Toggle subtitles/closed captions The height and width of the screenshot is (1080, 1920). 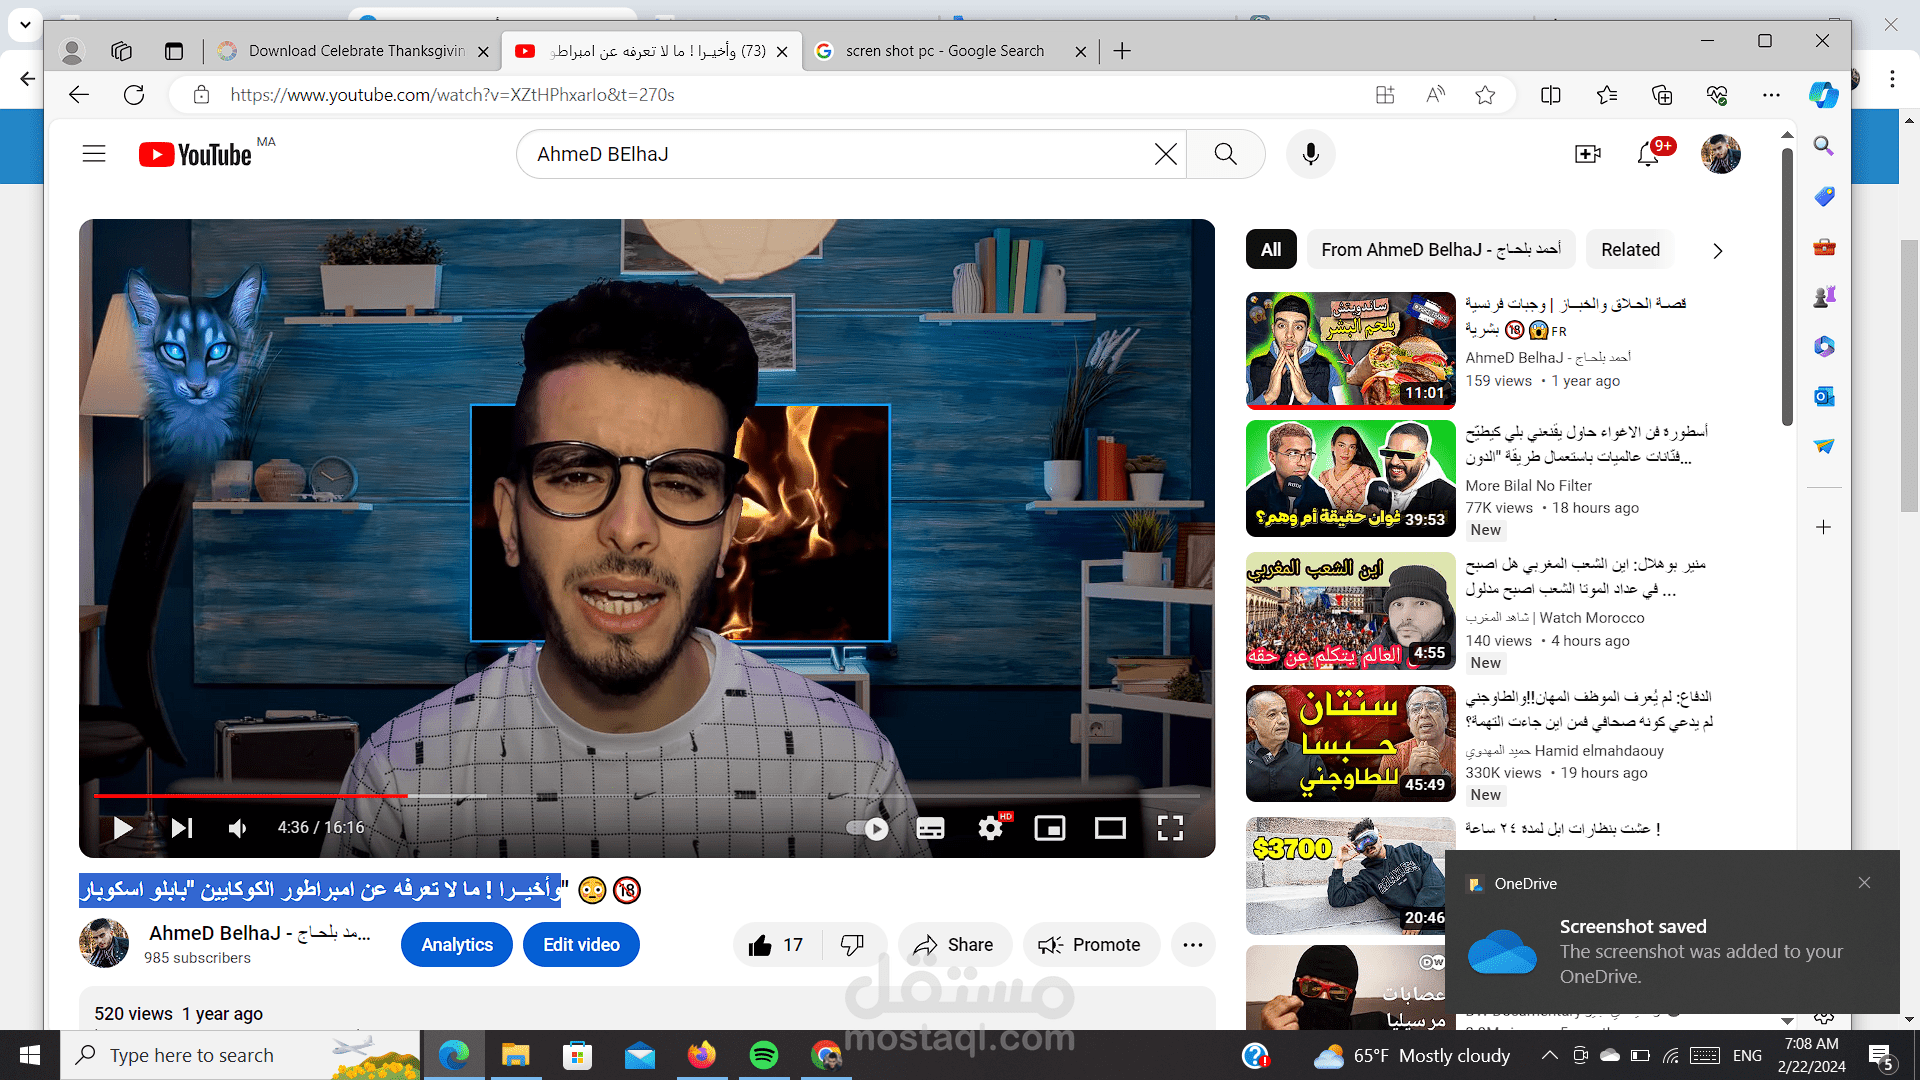(930, 828)
